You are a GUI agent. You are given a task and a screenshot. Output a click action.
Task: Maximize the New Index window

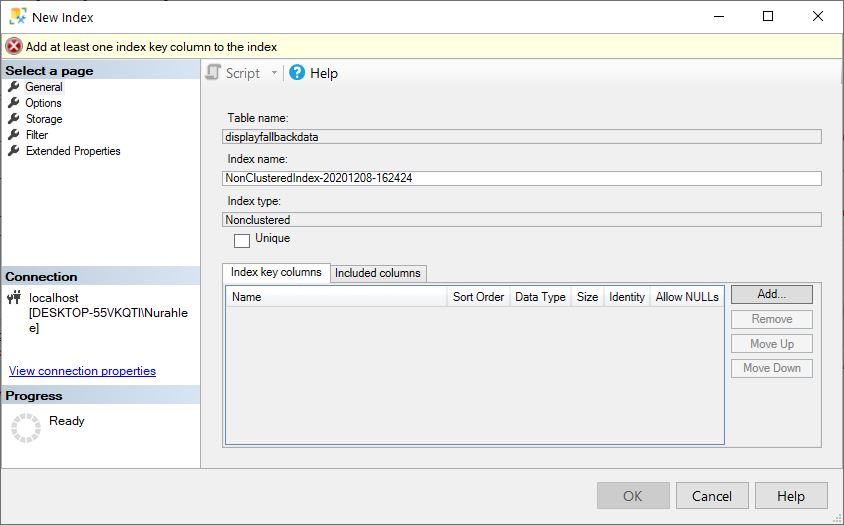[x=768, y=17]
